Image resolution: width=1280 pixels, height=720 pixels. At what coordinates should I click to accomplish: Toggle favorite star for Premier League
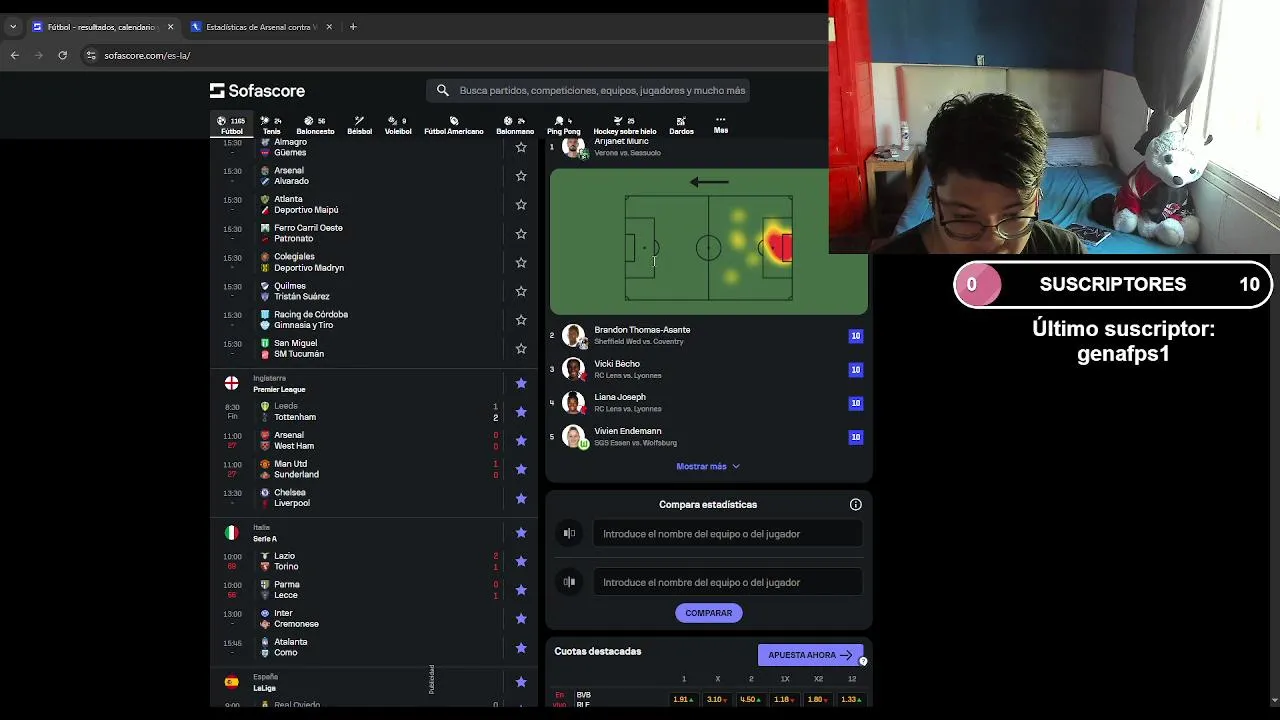(x=521, y=383)
